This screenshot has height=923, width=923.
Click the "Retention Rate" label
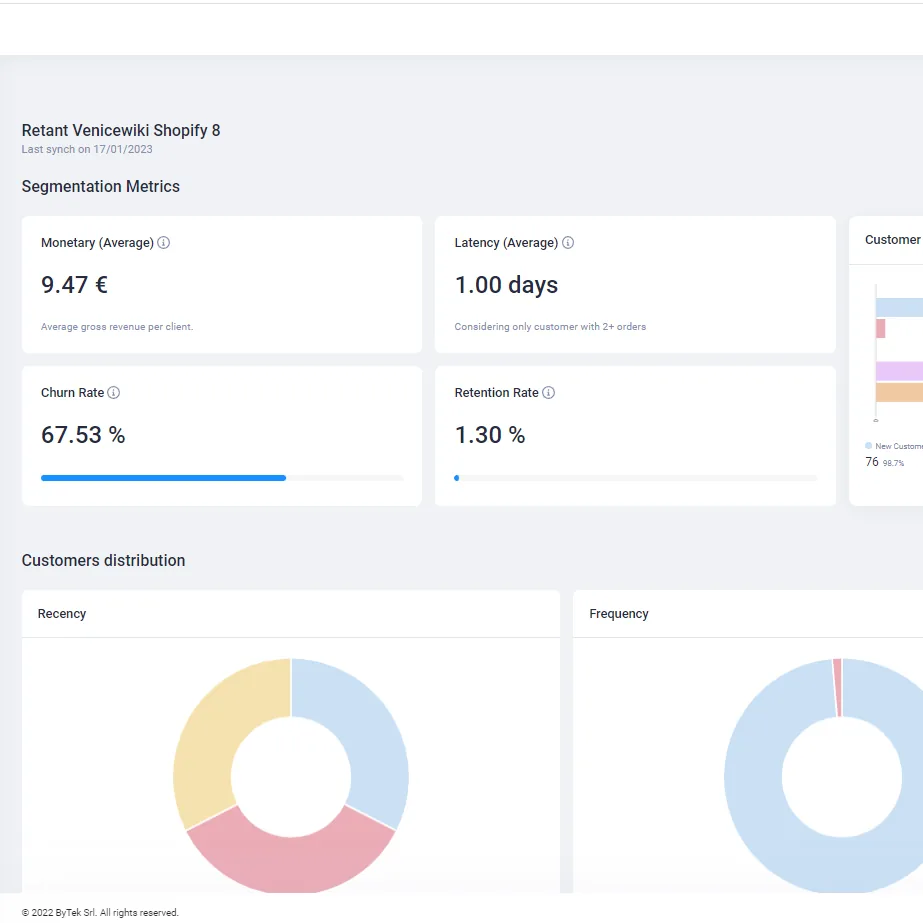[496, 393]
